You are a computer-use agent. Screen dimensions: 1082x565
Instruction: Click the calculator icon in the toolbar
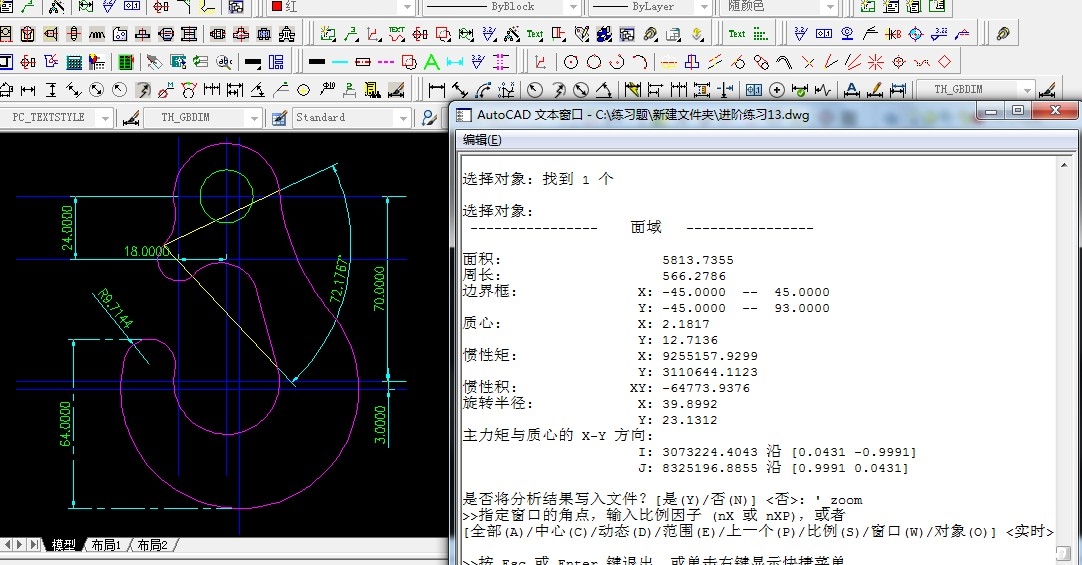[74, 62]
